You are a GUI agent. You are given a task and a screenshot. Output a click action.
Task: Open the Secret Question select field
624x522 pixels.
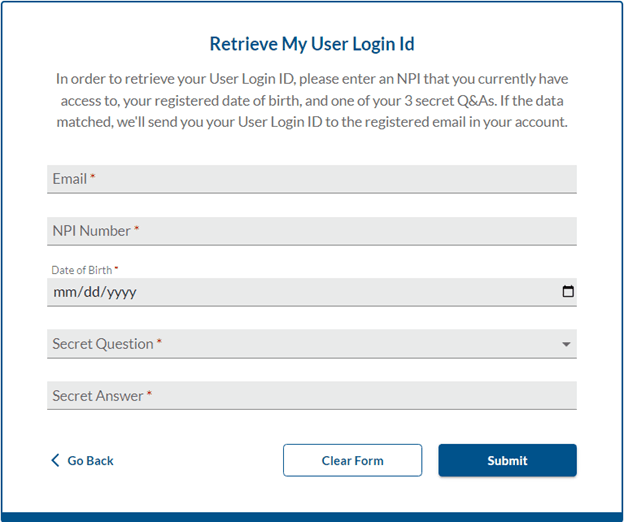[x=312, y=344]
